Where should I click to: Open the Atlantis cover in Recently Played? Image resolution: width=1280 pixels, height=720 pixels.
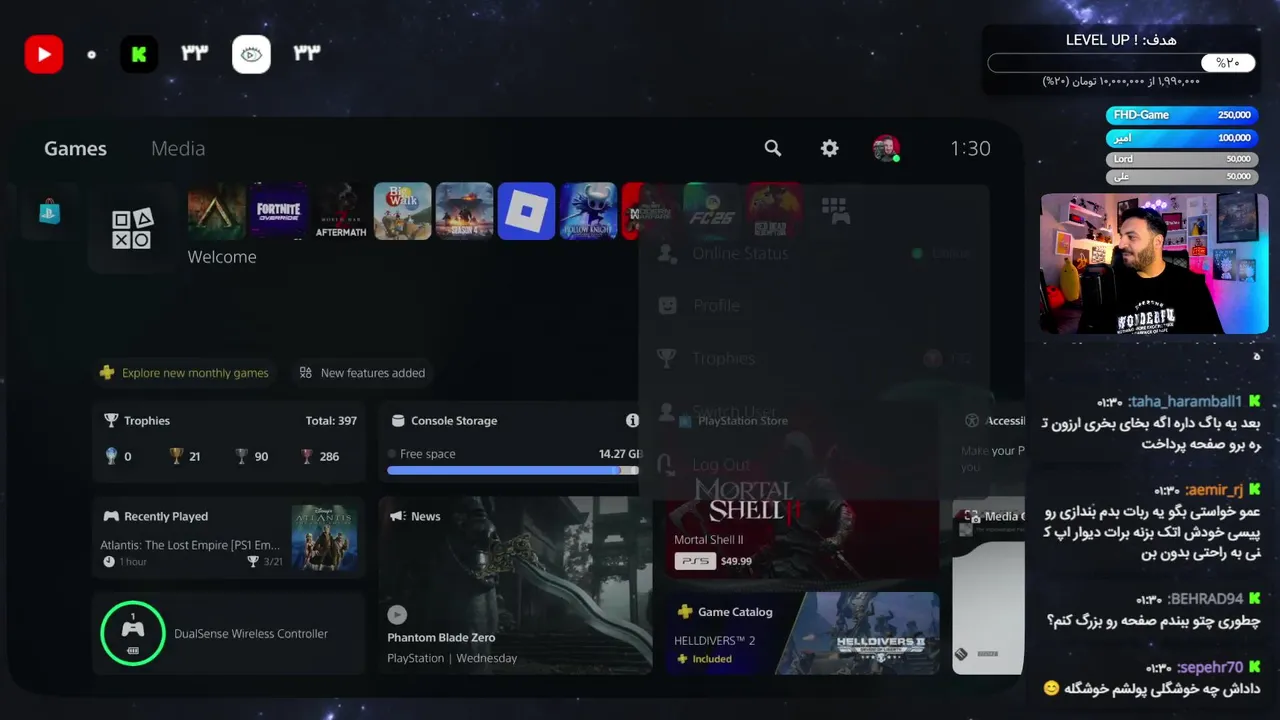[324, 537]
